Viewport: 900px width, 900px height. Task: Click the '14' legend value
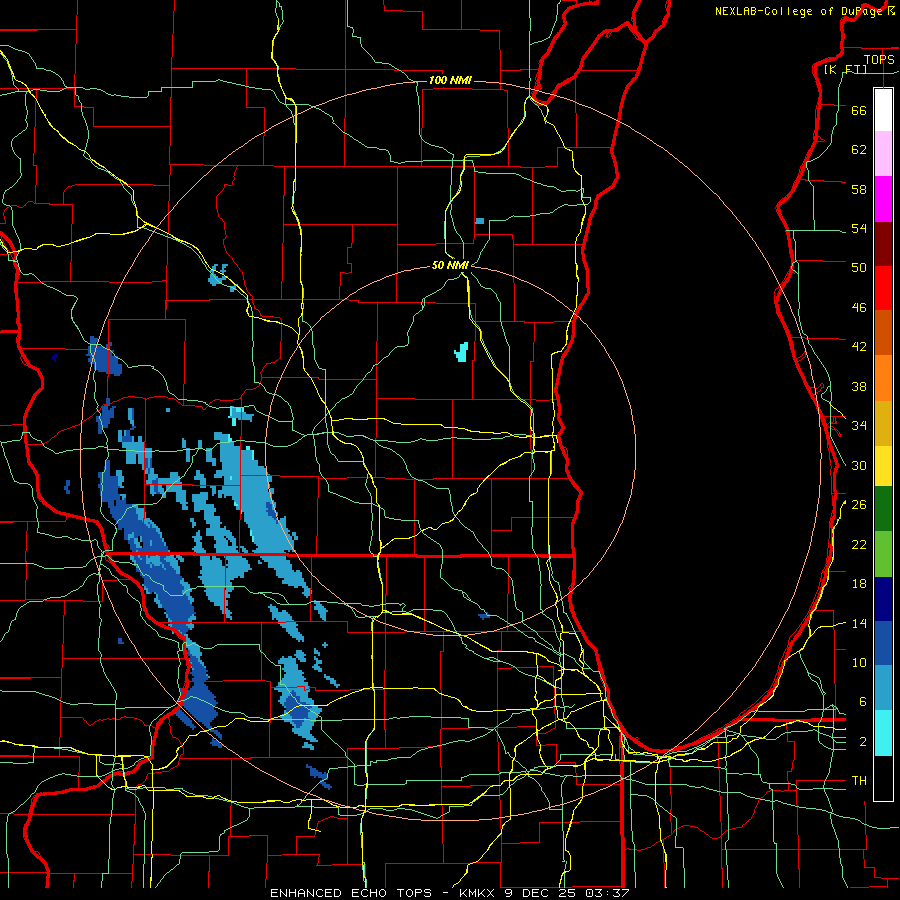point(859,624)
